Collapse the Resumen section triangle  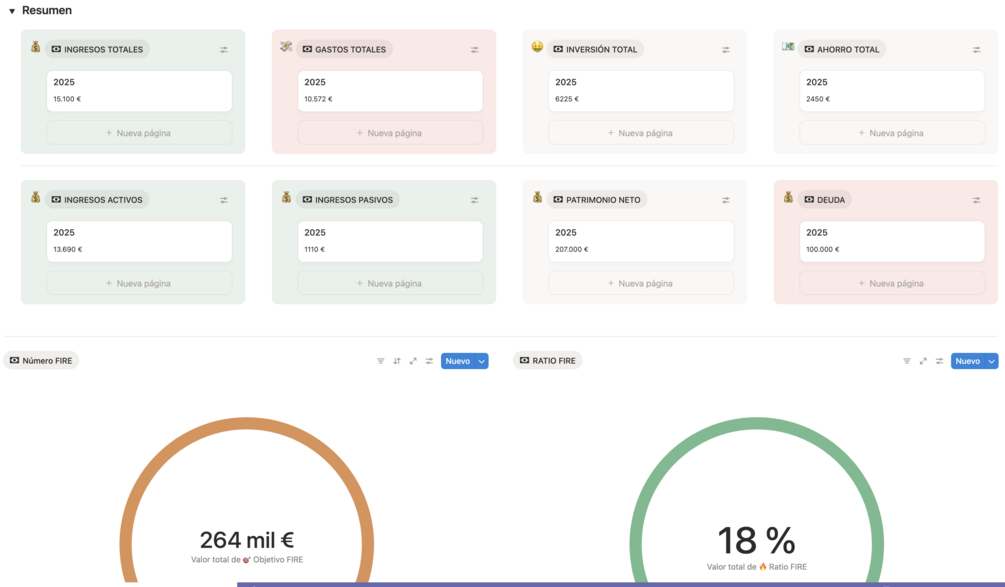point(12,11)
